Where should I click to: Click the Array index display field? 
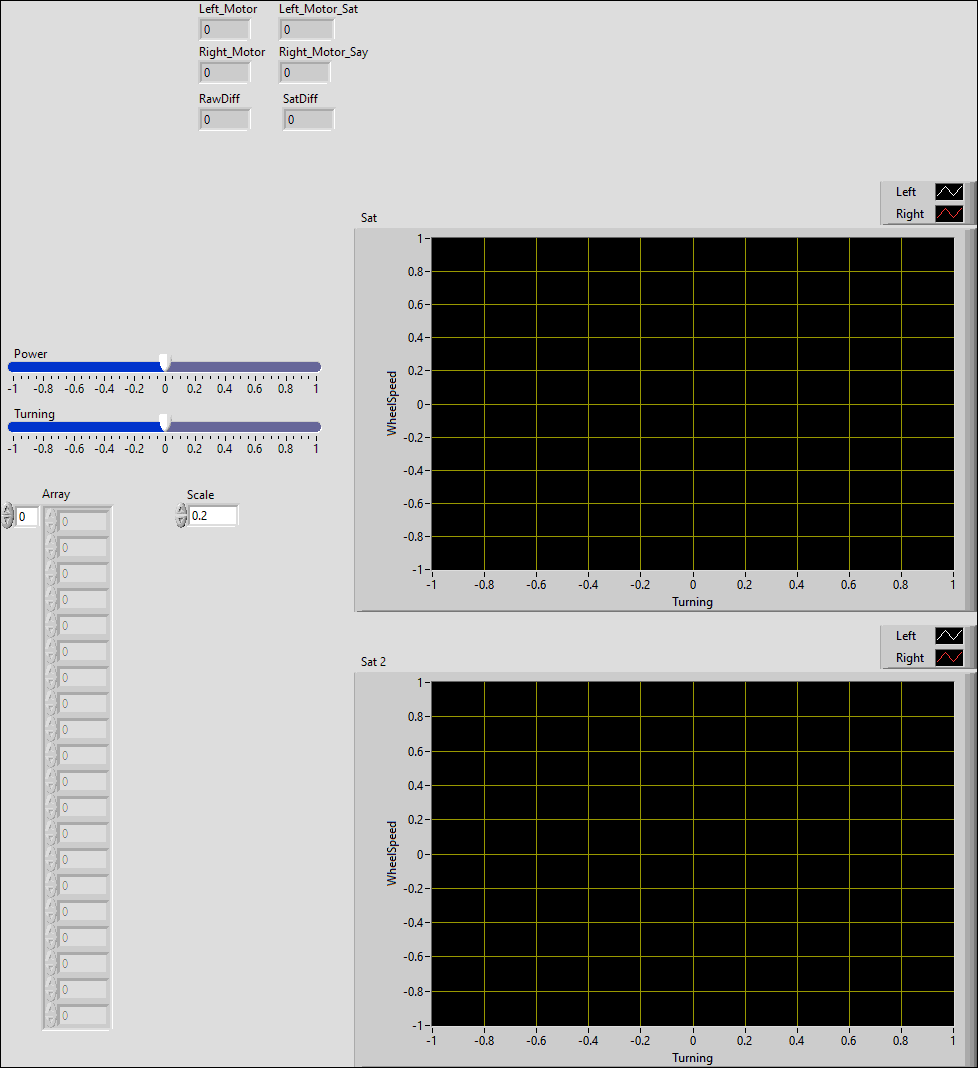tap(27, 516)
